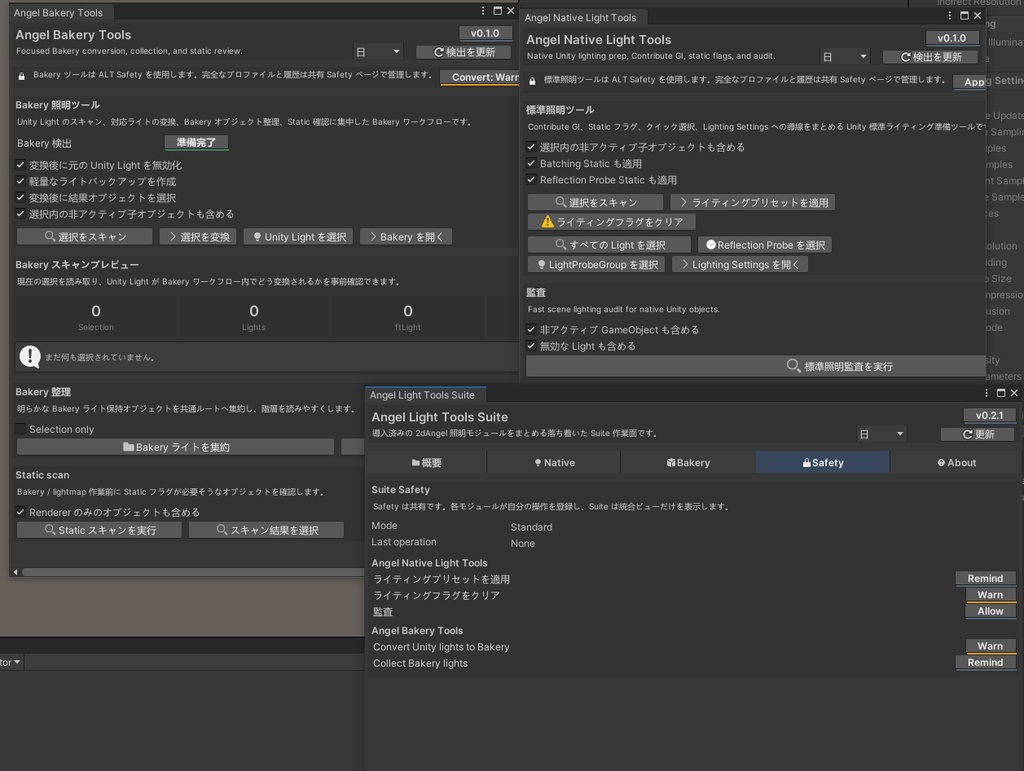Click ライティングフラグをクリア warning button

point(611,222)
